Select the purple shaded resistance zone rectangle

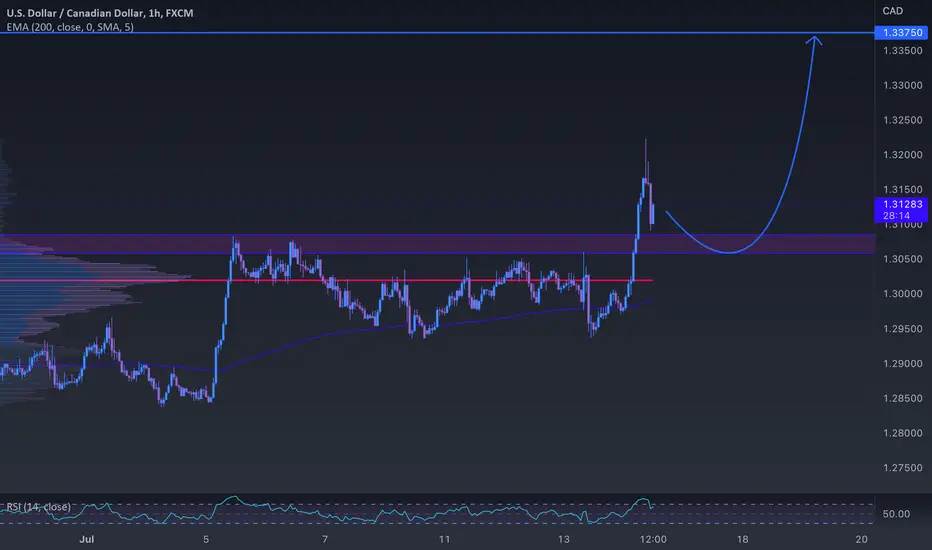tap(437, 244)
